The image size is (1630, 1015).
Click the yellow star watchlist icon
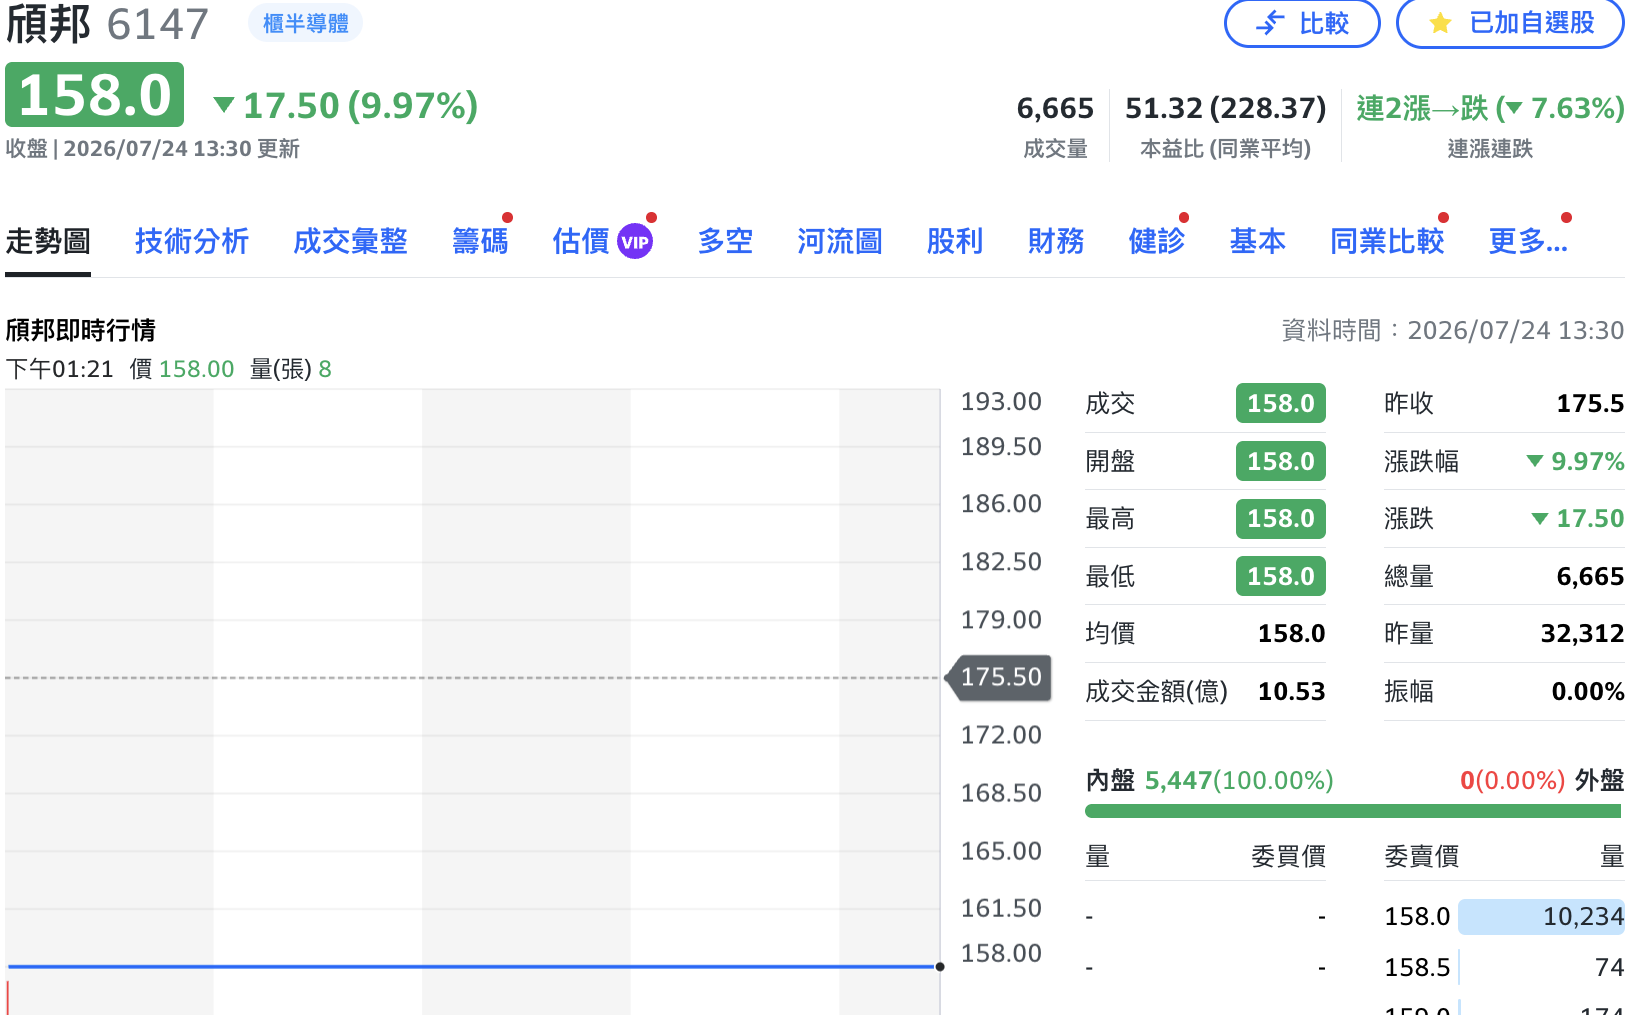[1440, 23]
